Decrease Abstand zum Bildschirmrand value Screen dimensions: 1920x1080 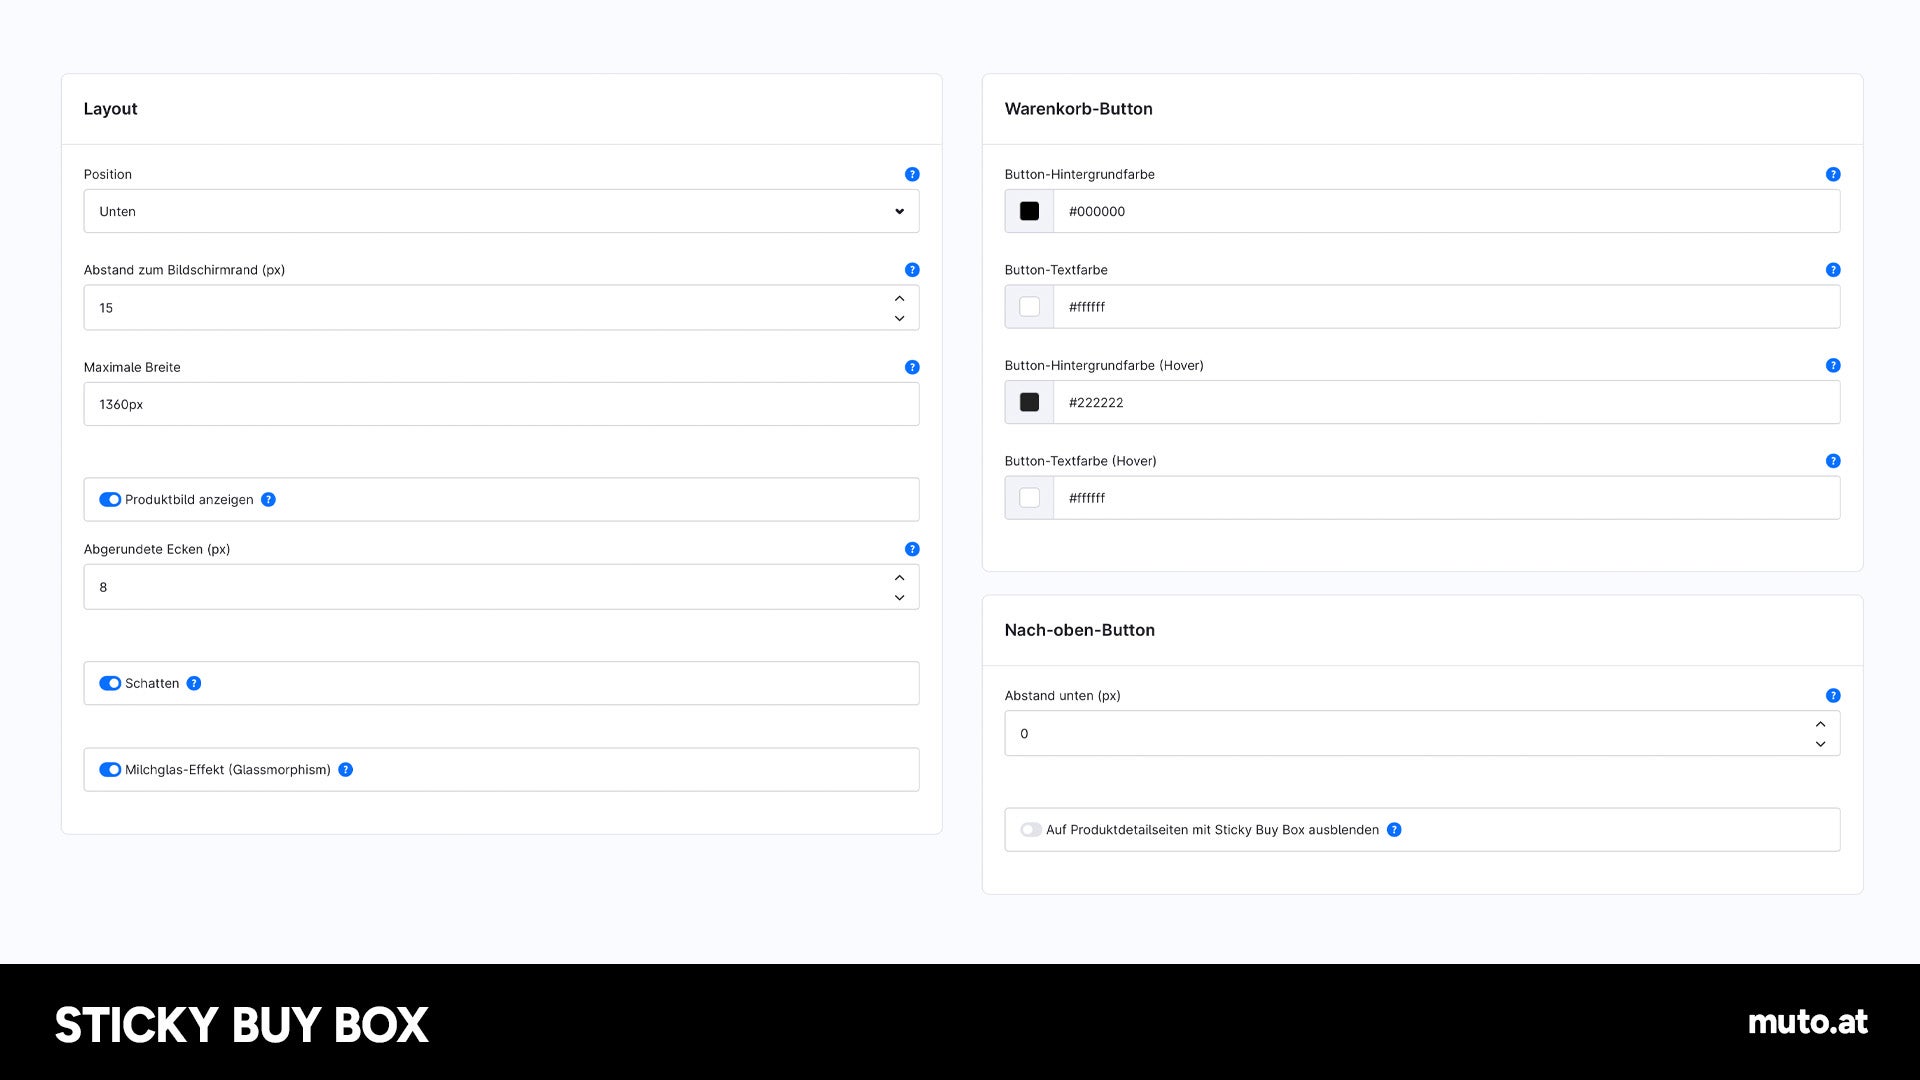pos(899,318)
